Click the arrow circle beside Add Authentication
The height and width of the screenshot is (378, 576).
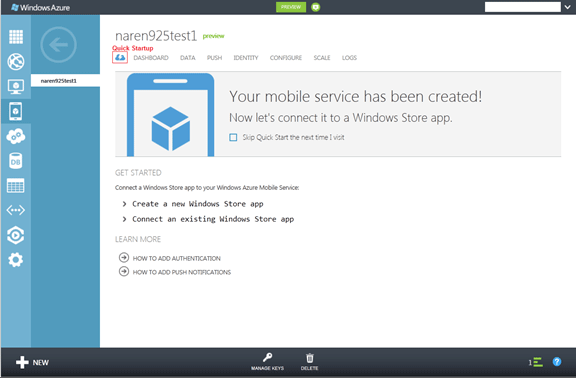124,258
